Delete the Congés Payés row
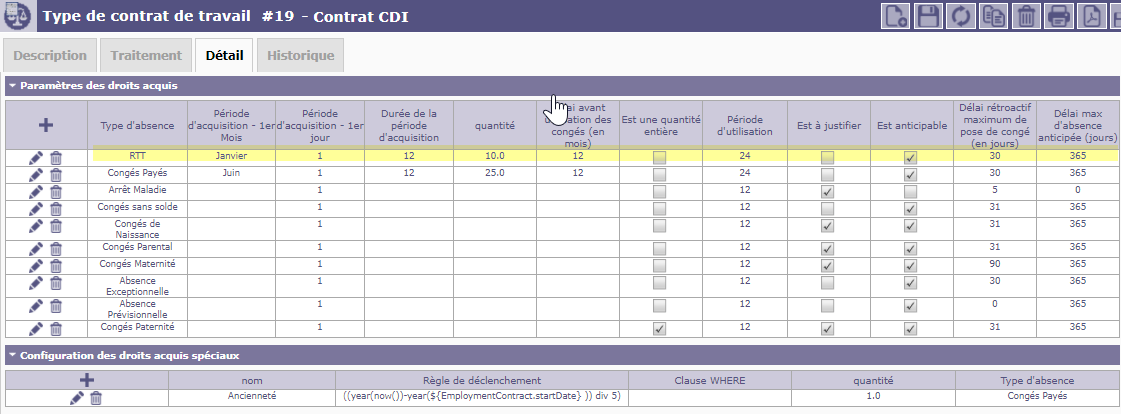1121x414 pixels. 56,174
